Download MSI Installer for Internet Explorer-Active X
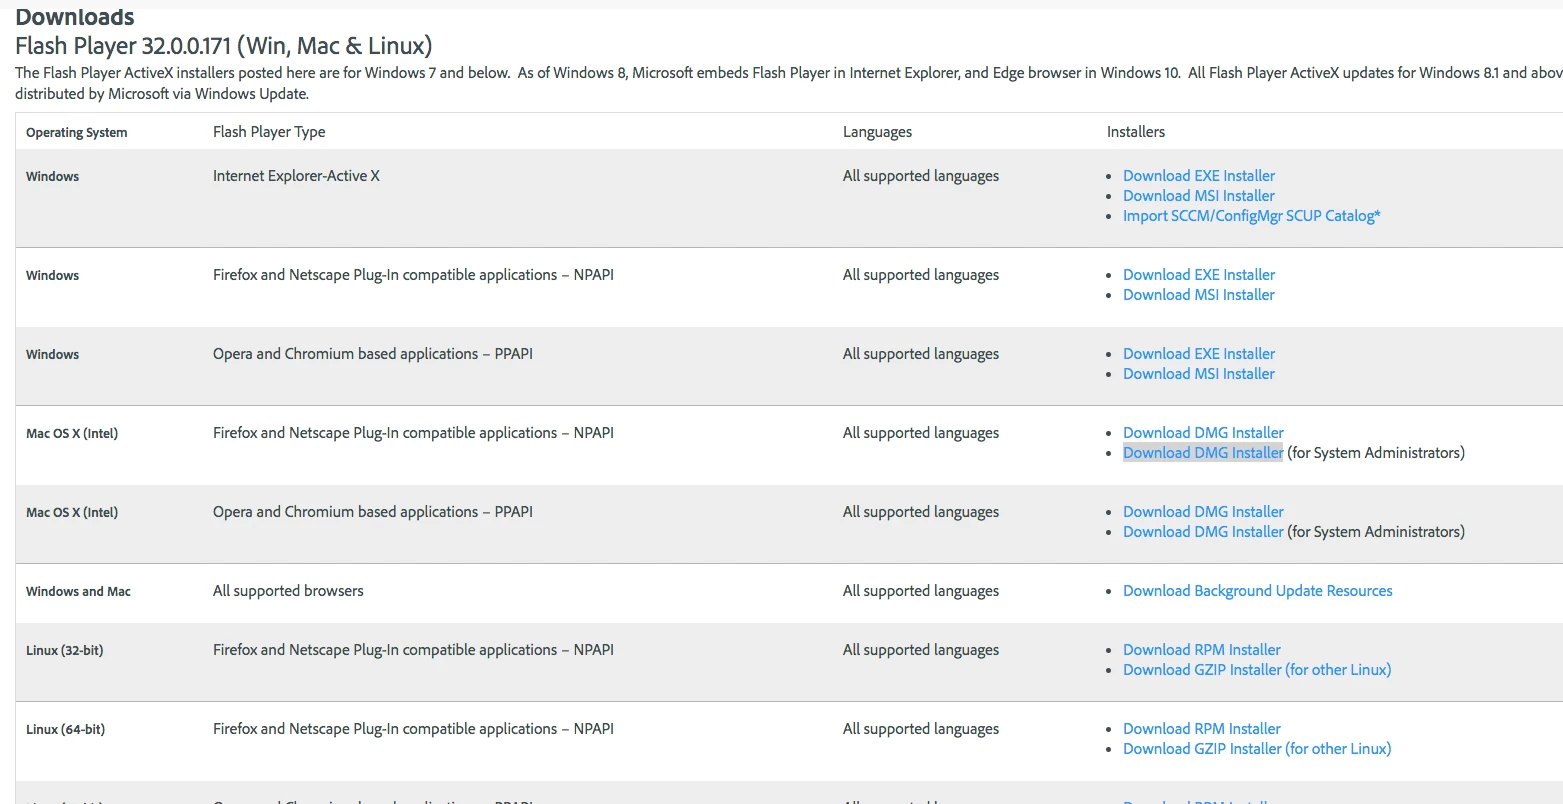 tap(1199, 196)
